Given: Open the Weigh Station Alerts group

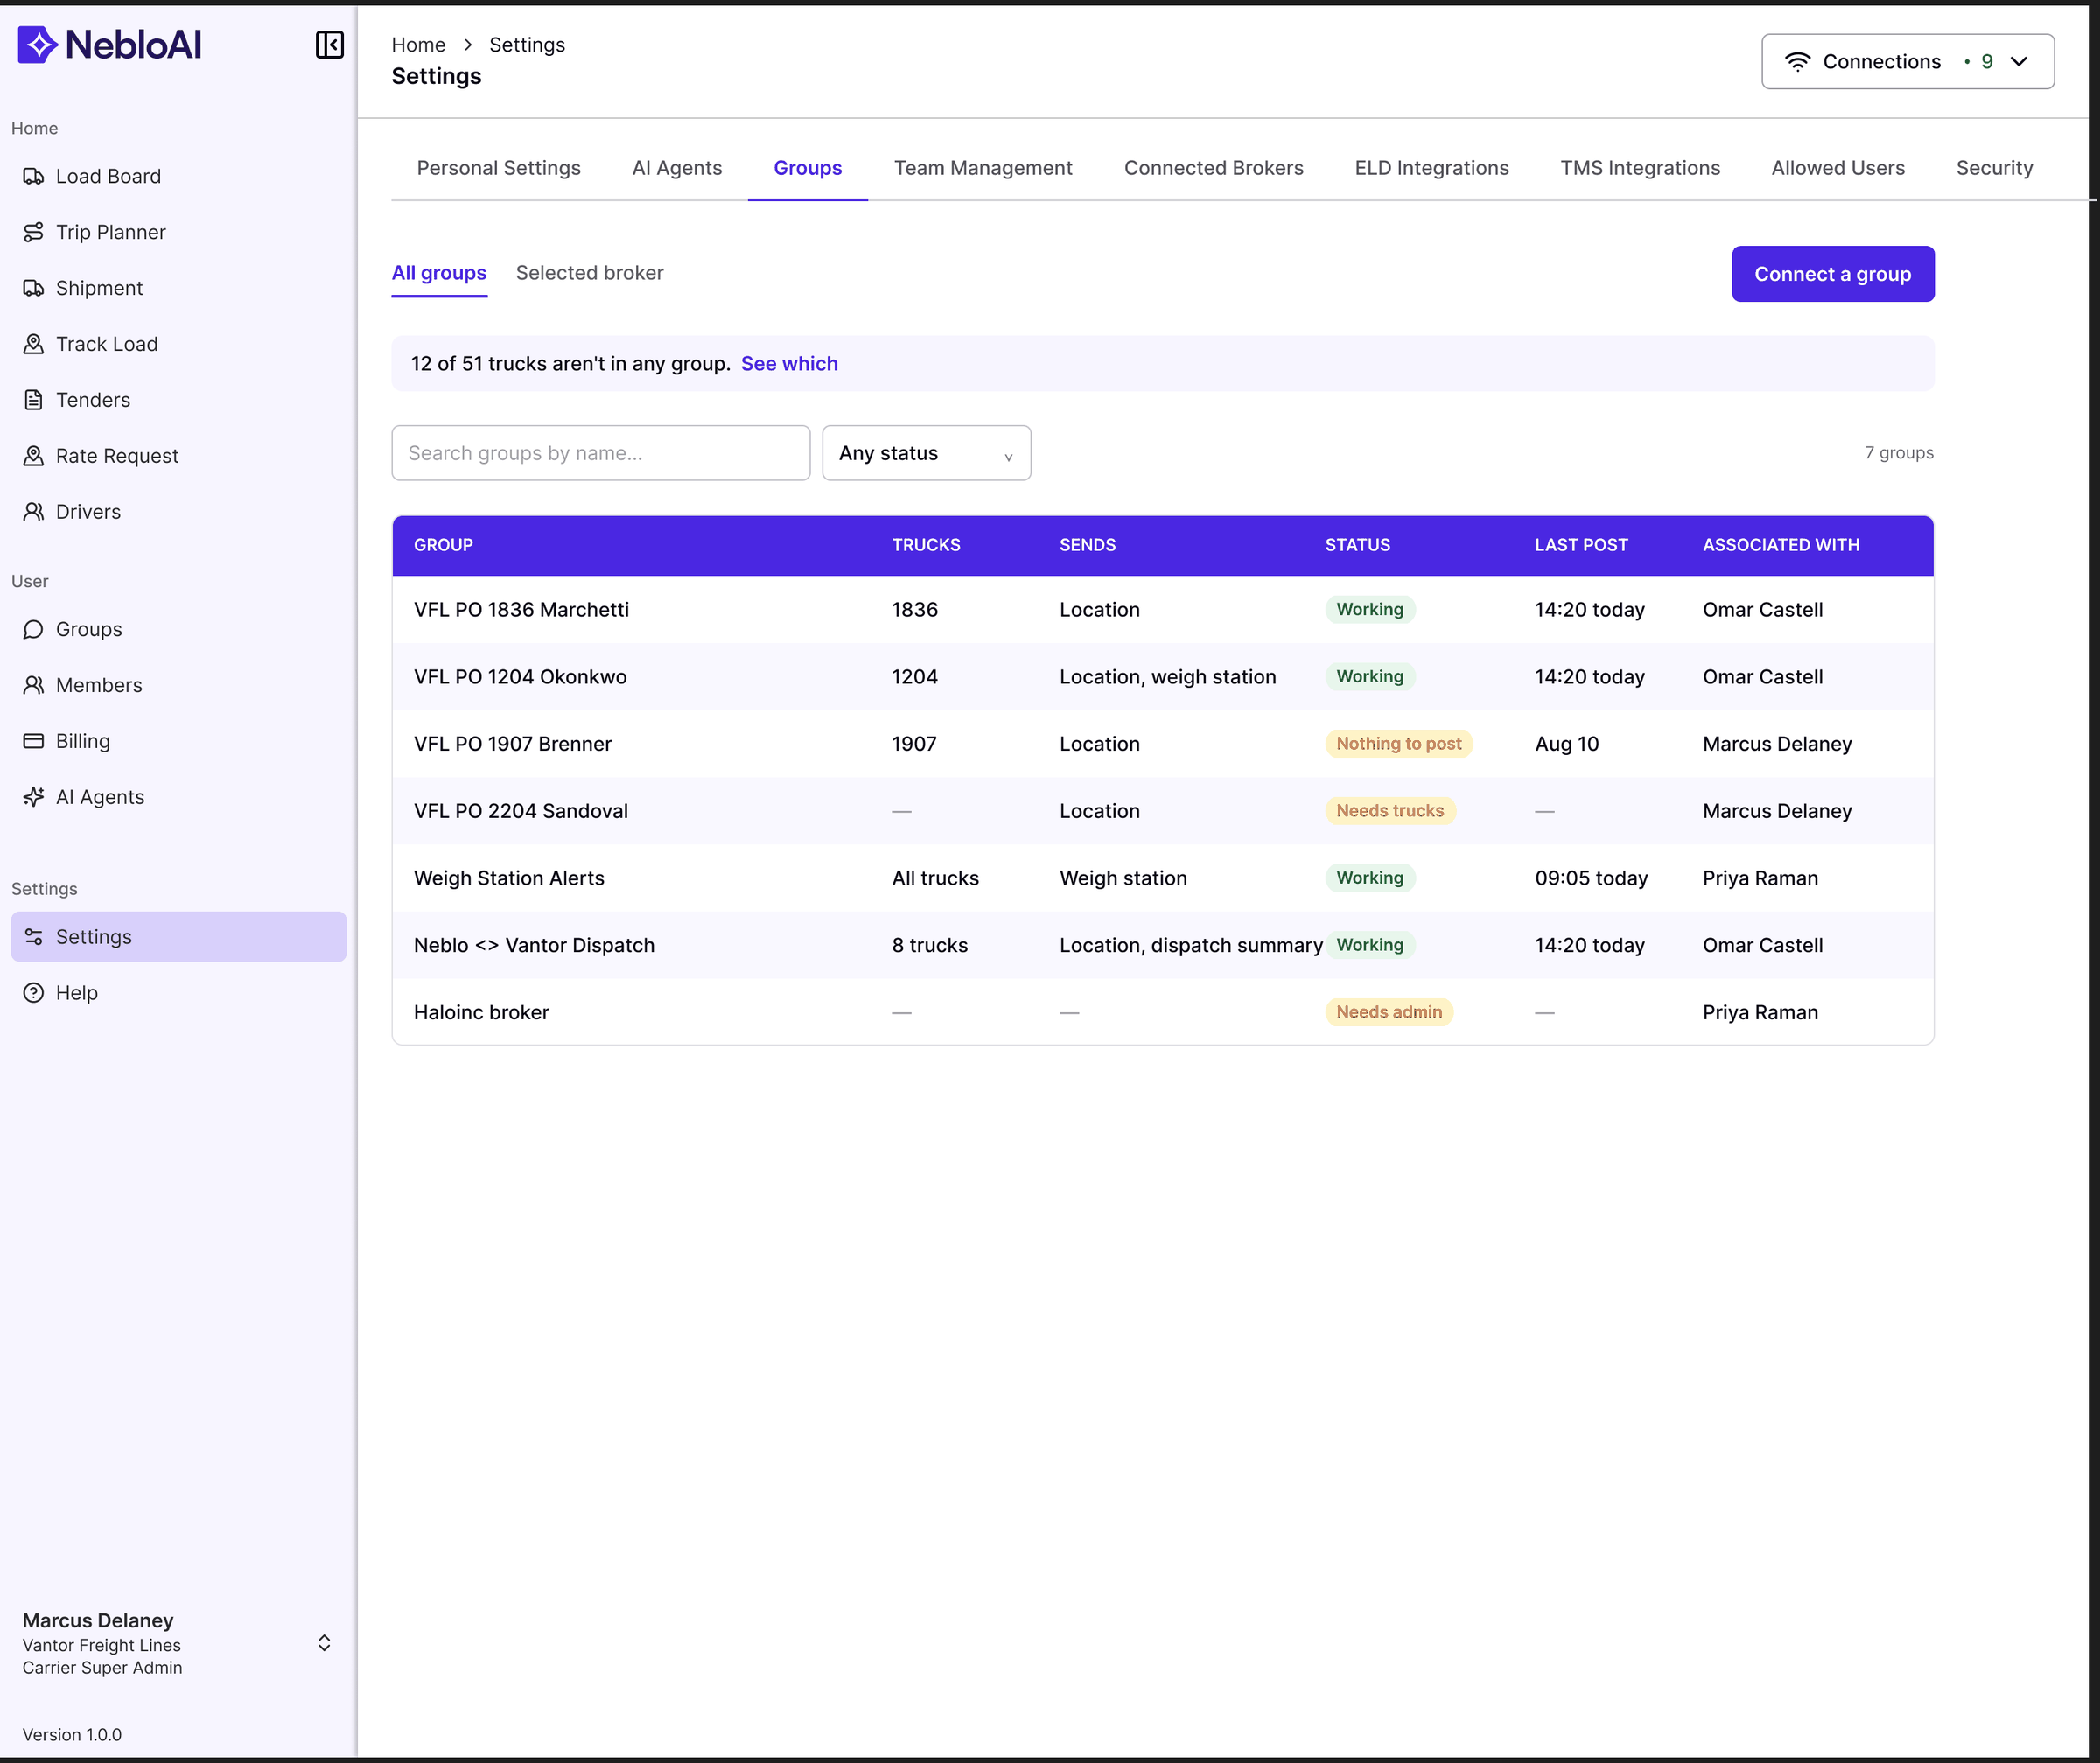Looking at the screenshot, I should click(x=1163, y=878).
